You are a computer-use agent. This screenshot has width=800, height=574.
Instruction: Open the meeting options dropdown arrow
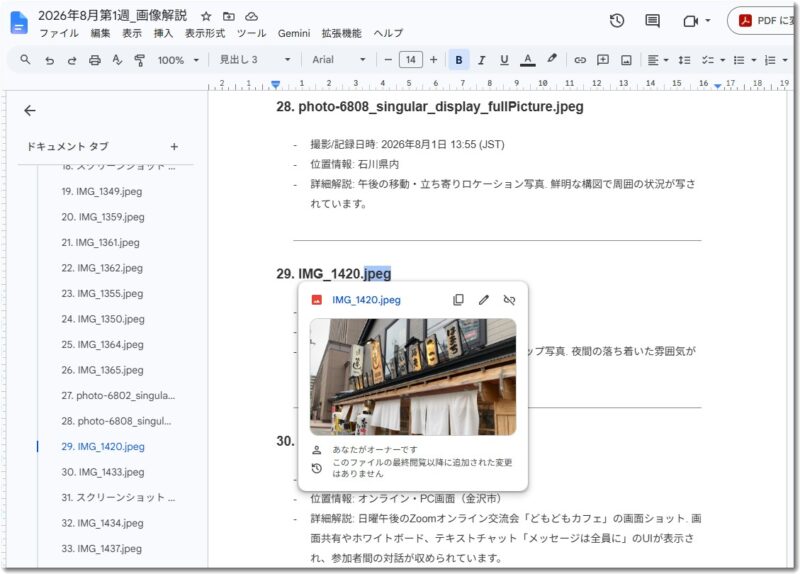[708, 21]
